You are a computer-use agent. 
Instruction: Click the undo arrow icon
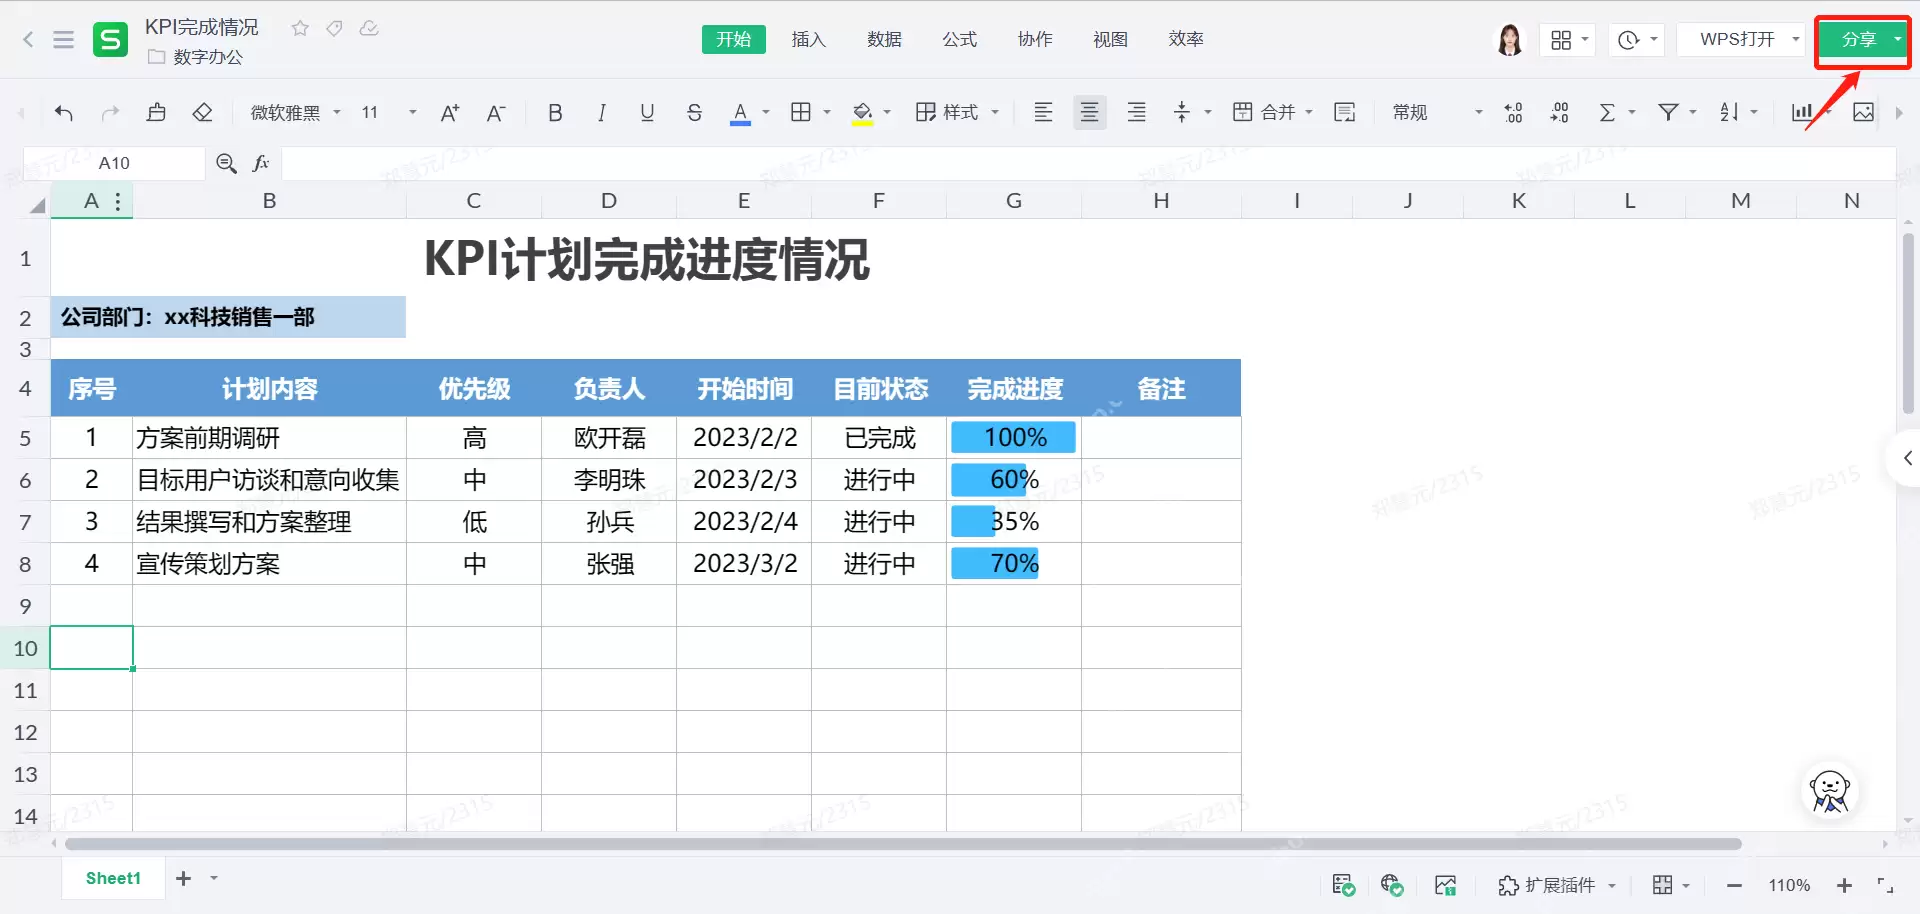[64, 113]
